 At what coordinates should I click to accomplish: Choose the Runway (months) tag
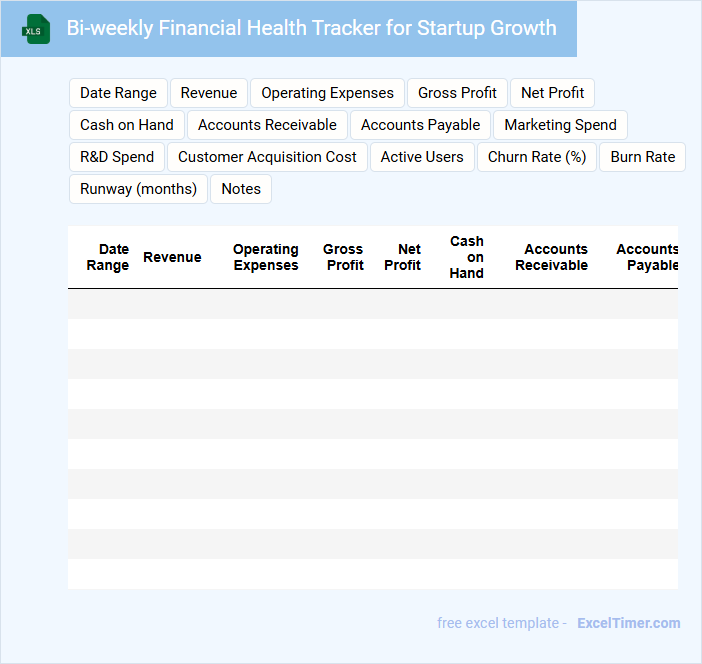[x=138, y=189]
